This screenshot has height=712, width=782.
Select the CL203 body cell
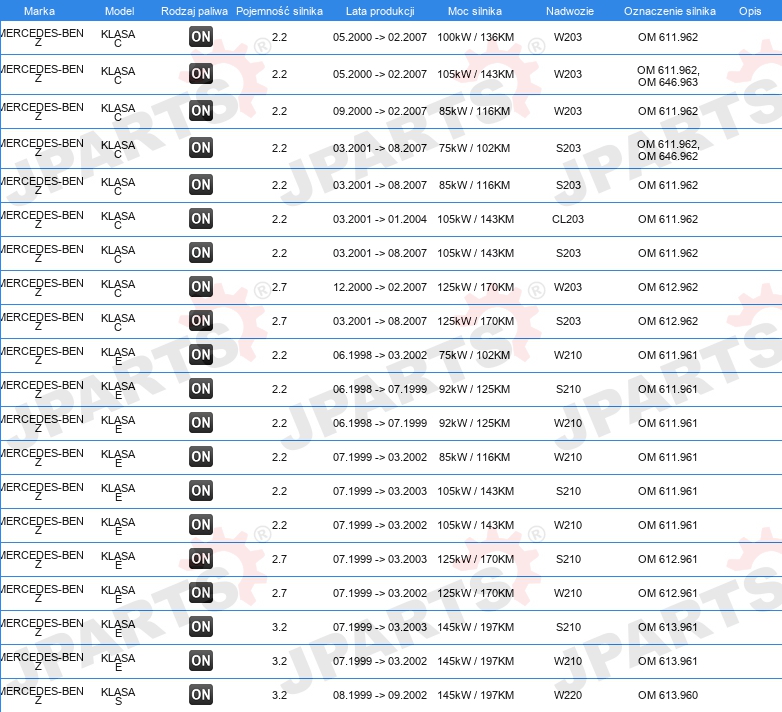point(568,219)
